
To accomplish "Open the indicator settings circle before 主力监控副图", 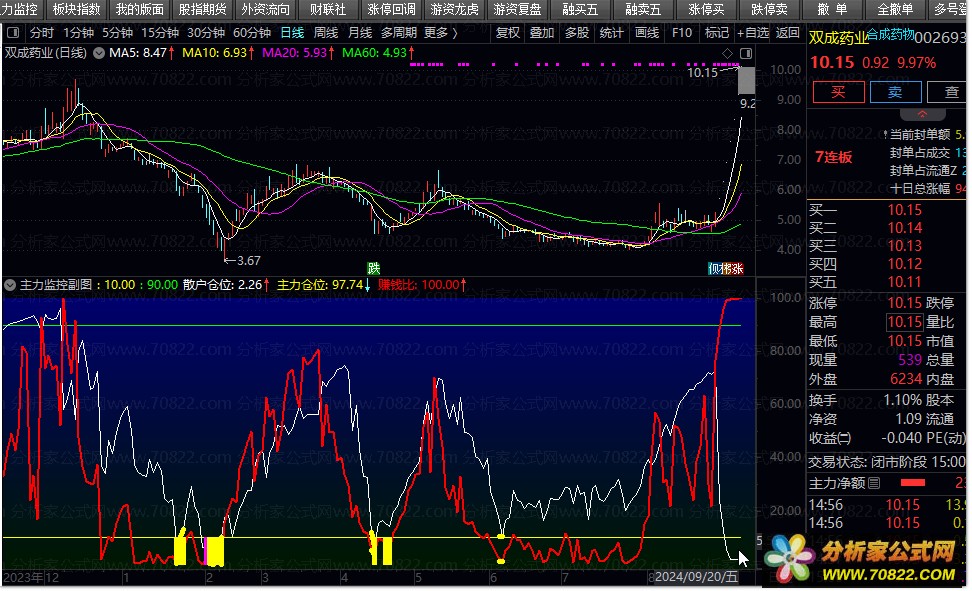I will click(9, 285).
